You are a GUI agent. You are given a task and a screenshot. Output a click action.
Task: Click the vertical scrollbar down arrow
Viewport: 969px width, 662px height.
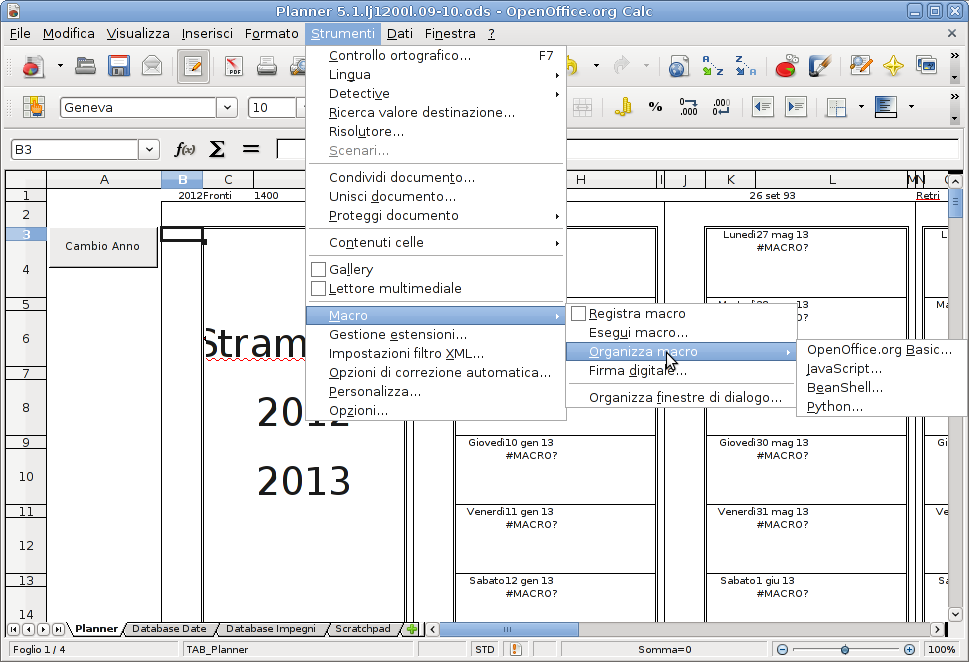pyautogui.click(x=955, y=614)
